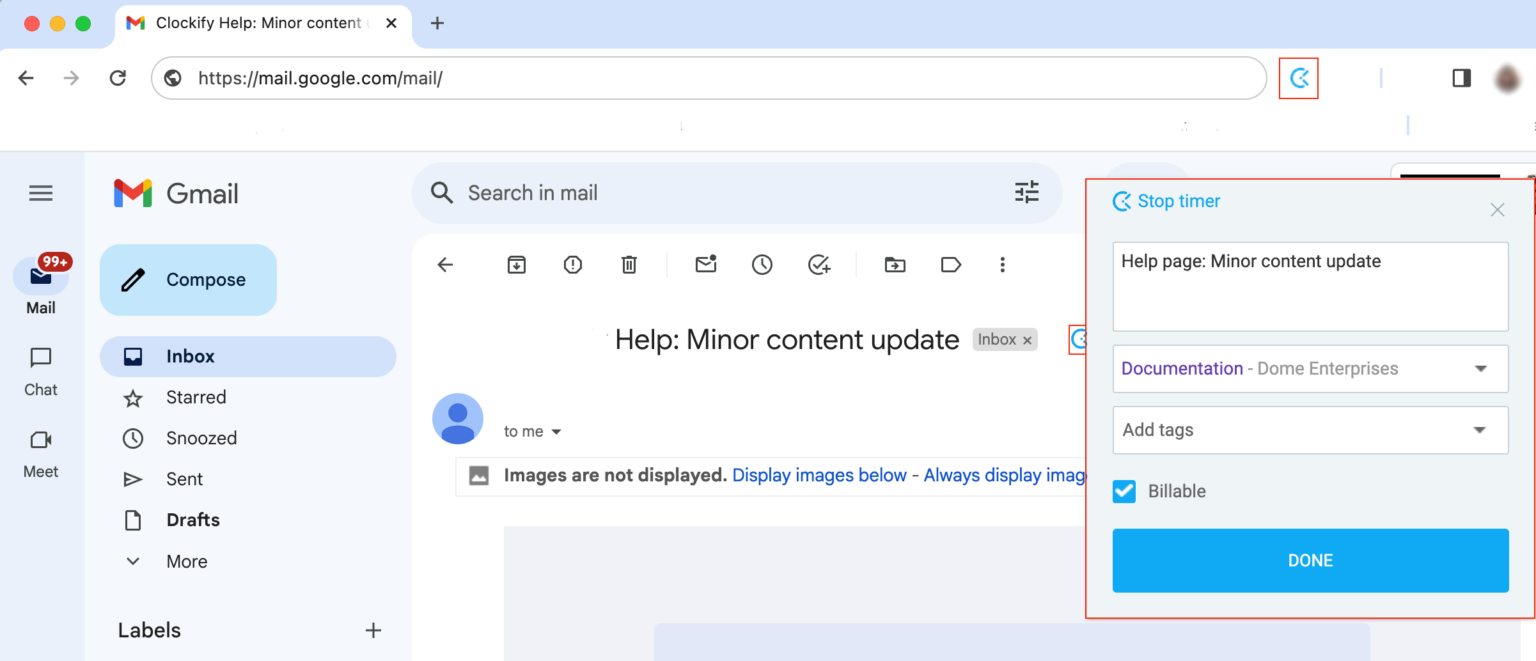Mark the email as unread

click(x=705, y=264)
